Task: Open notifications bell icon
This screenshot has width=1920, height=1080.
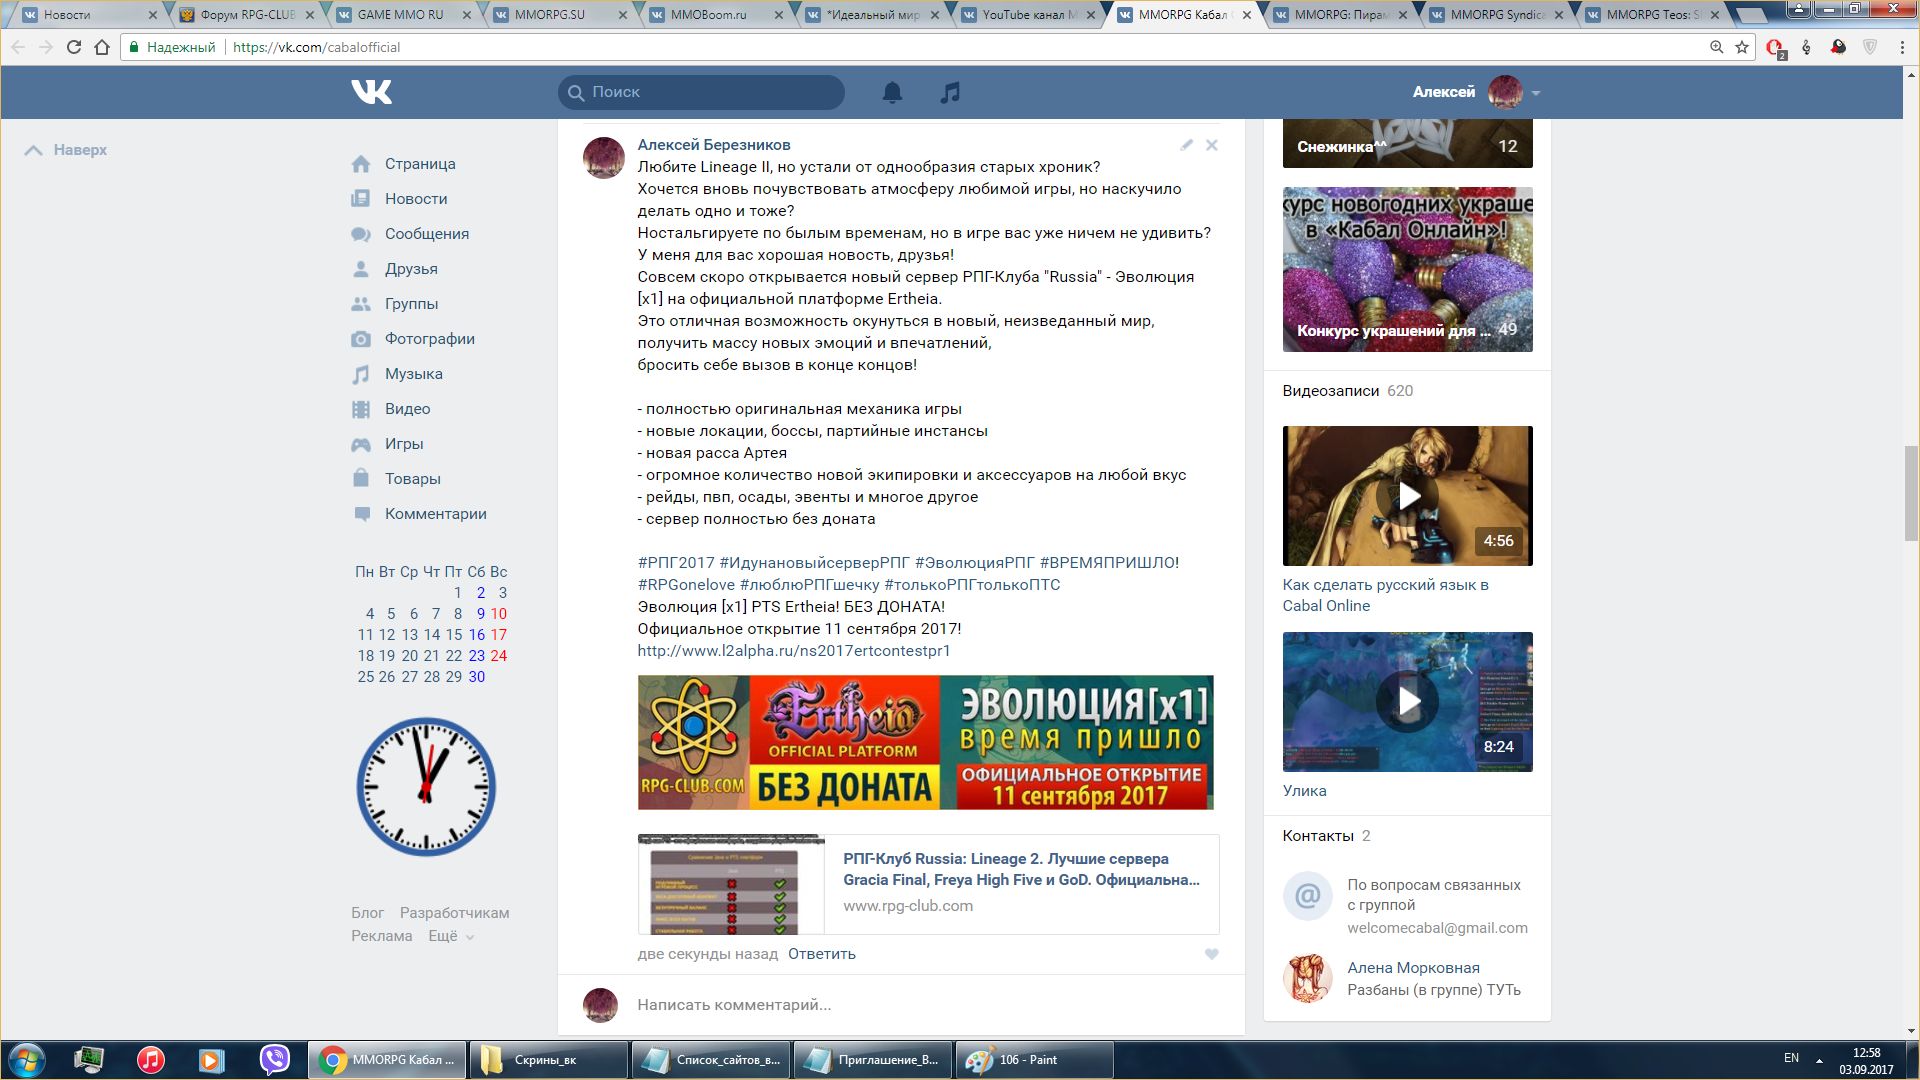Action: tap(892, 92)
